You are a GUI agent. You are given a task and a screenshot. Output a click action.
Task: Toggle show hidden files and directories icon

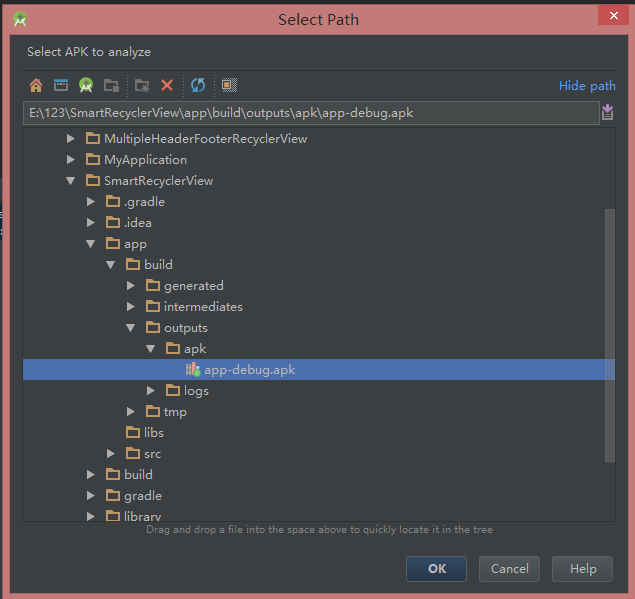click(x=229, y=85)
